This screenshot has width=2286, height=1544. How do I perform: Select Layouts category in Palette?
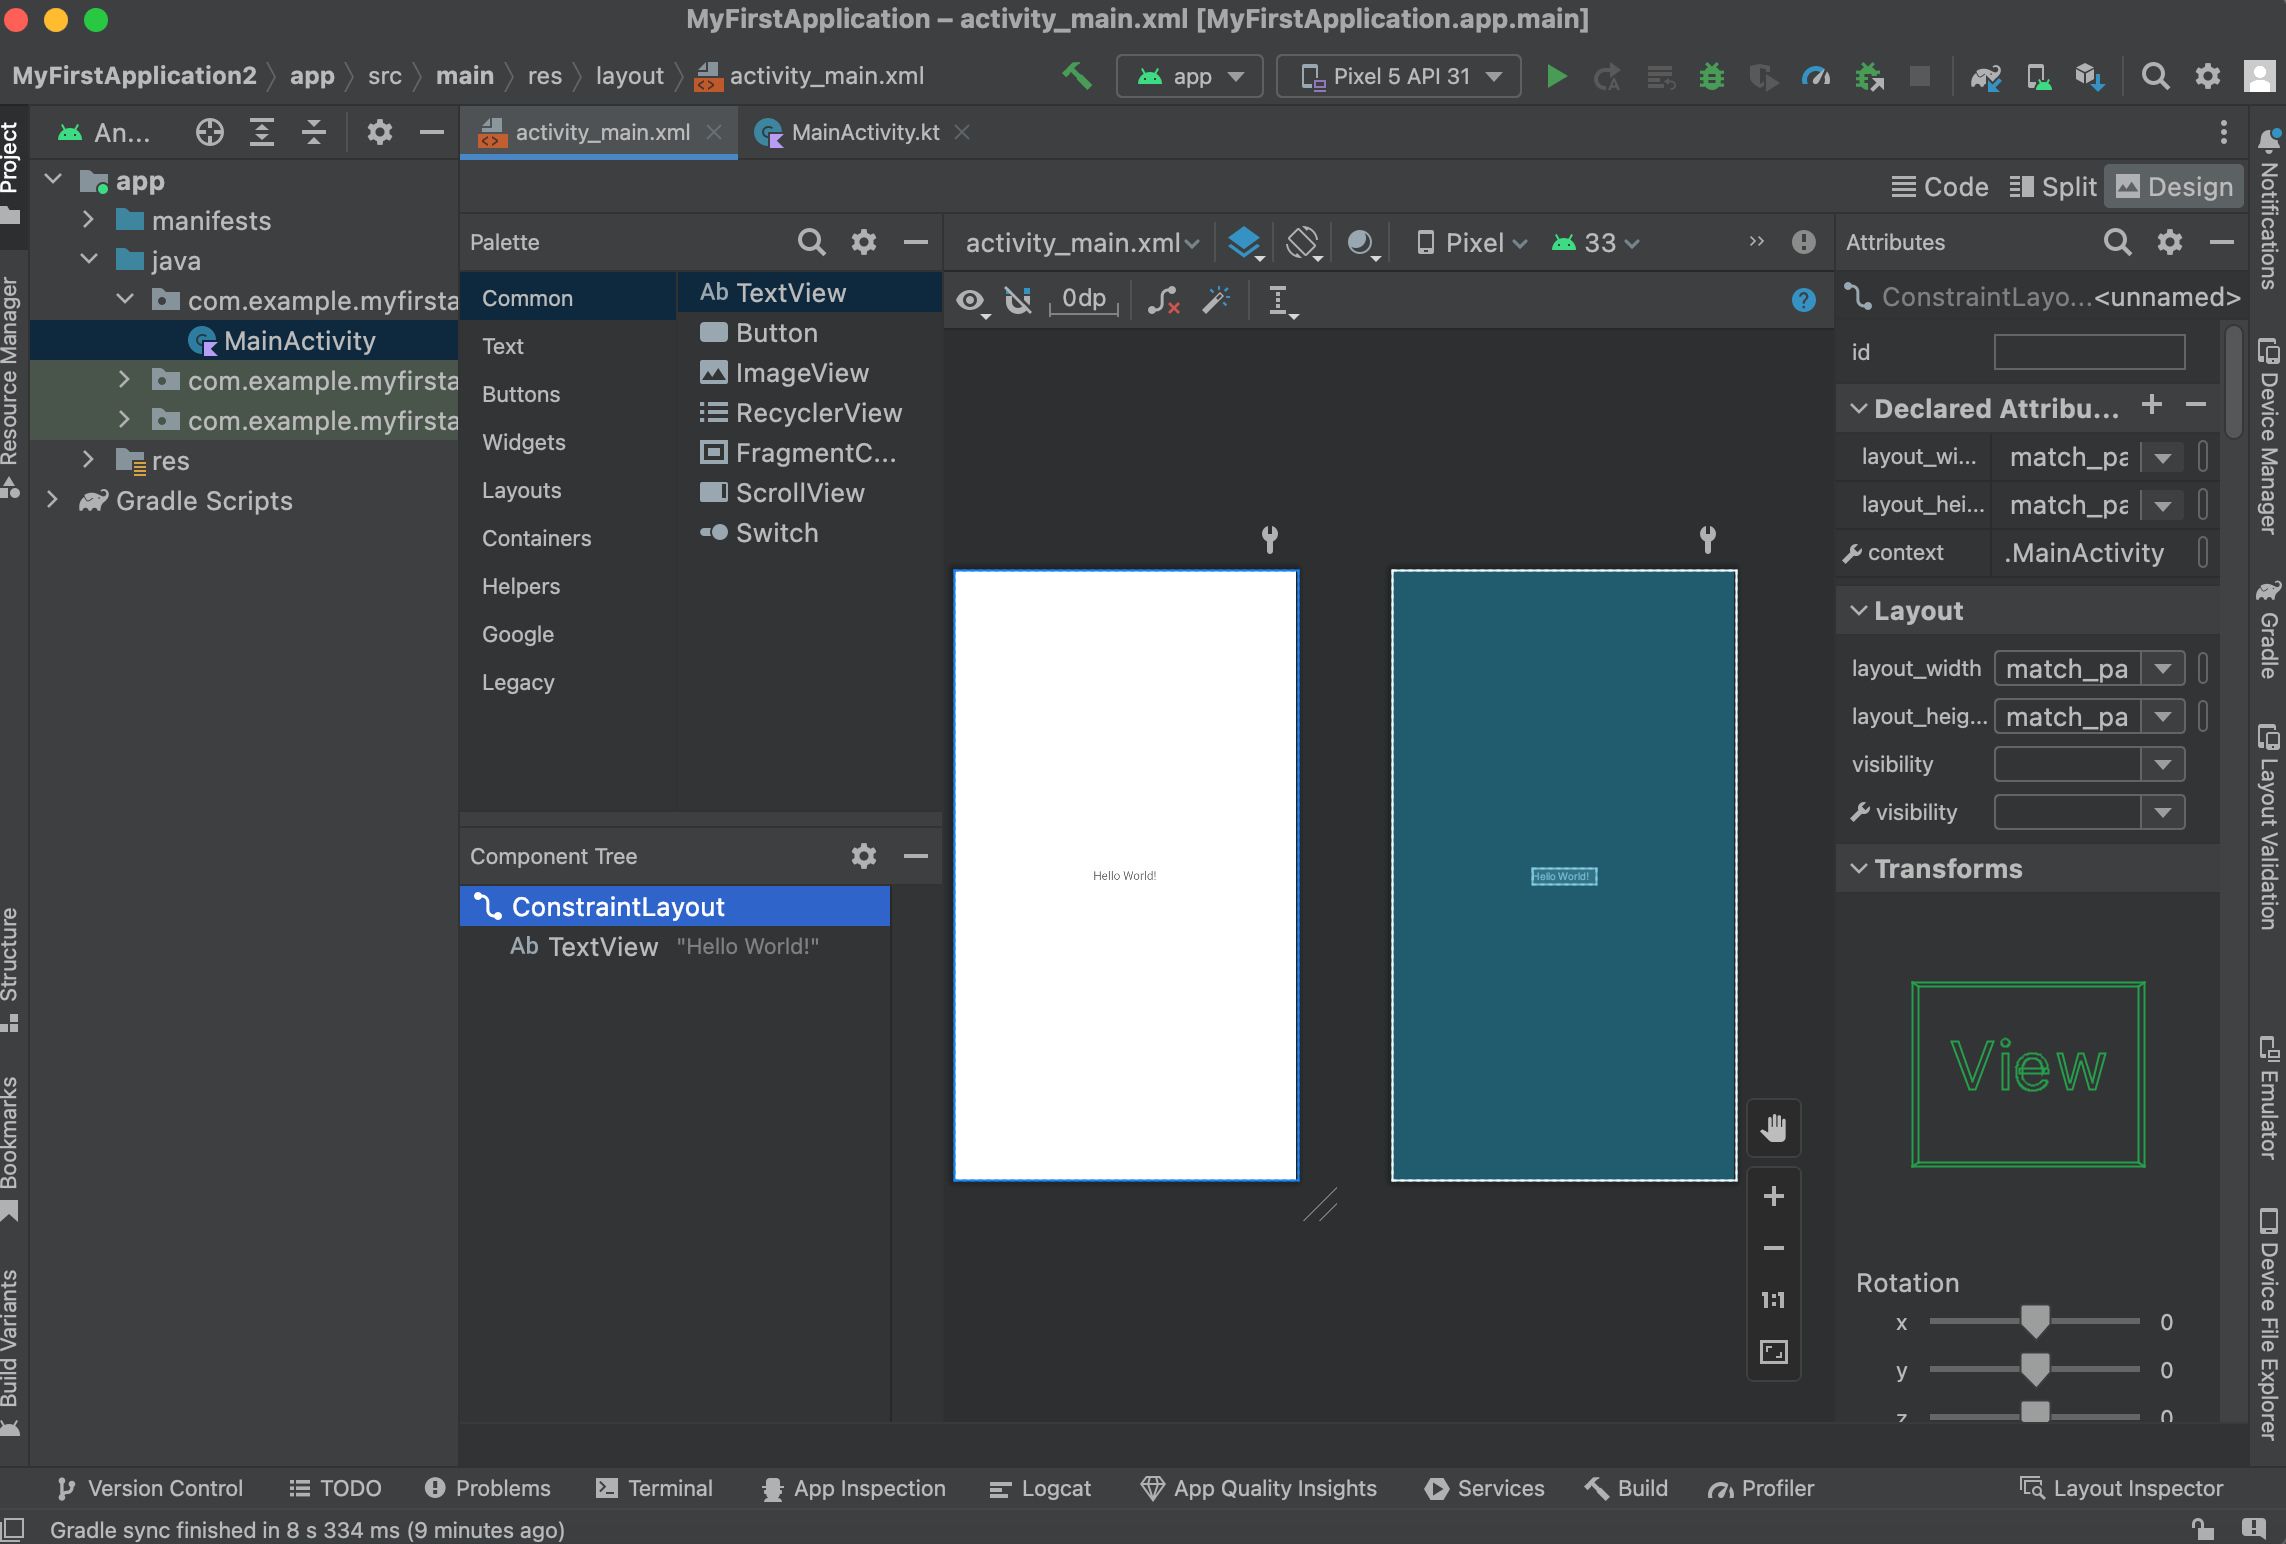[x=568, y=490]
